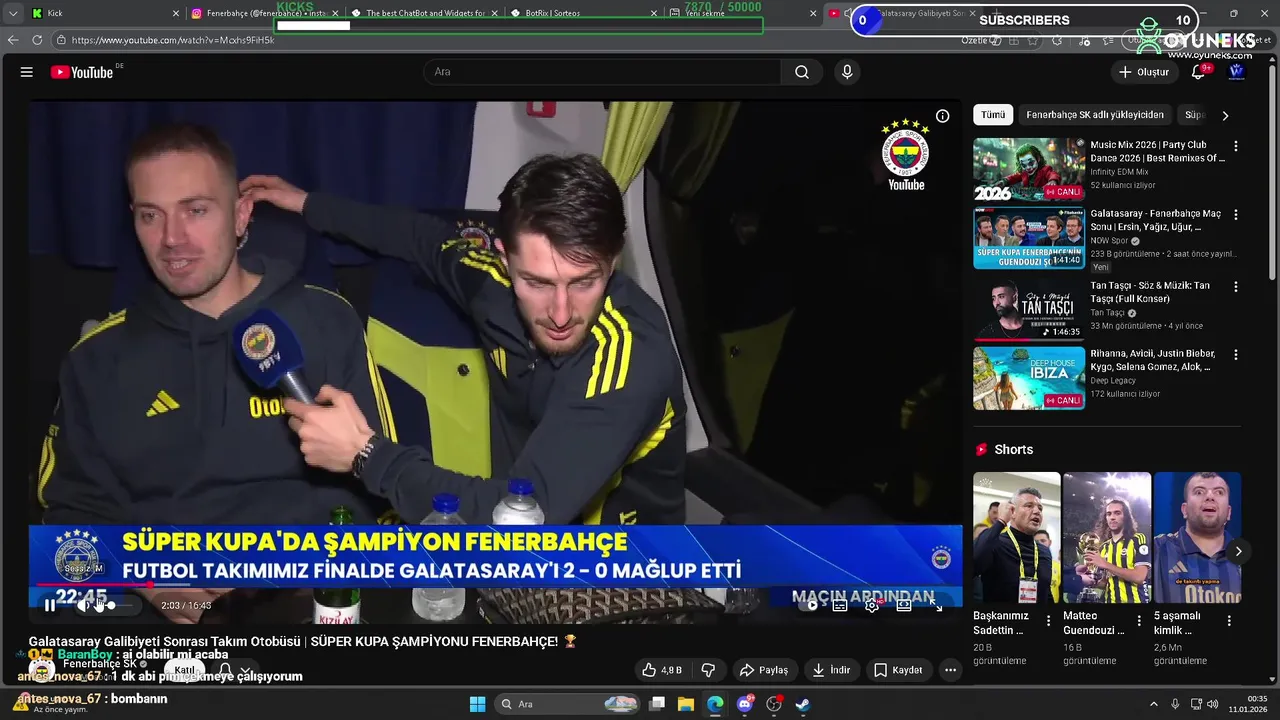This screenshot has width=1280, height=720.
Task: Open File Explorer from taskbar
Action: 686,704
